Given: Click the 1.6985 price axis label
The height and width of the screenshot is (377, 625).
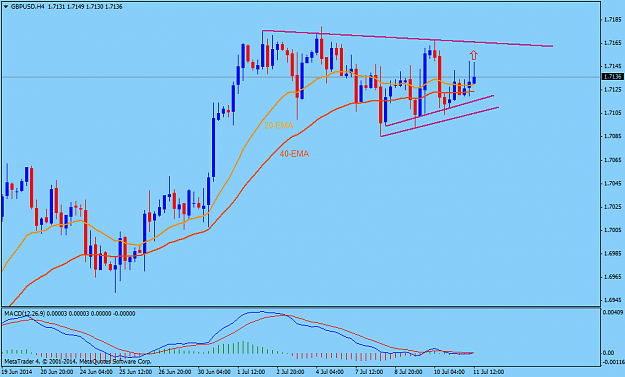Looking at the screenshot, I should 613,253.
